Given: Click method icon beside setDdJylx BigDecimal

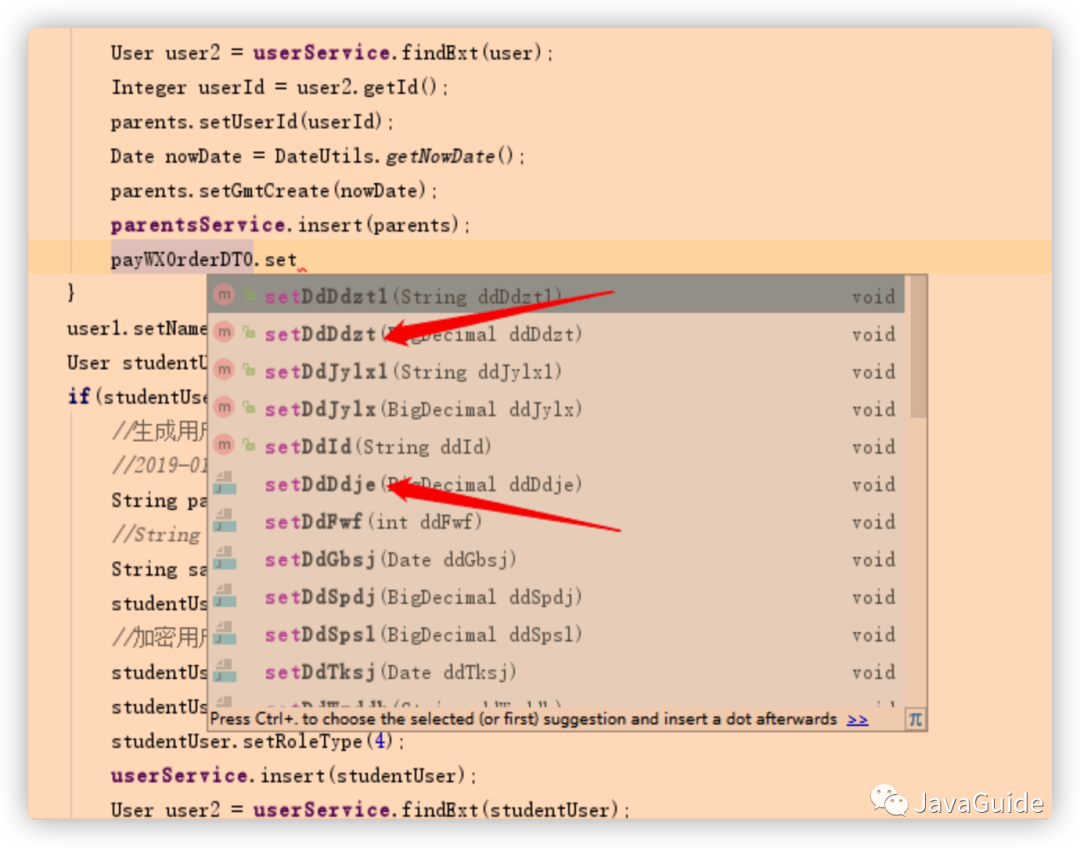Looking at the screenshot, I should [224, 409].
